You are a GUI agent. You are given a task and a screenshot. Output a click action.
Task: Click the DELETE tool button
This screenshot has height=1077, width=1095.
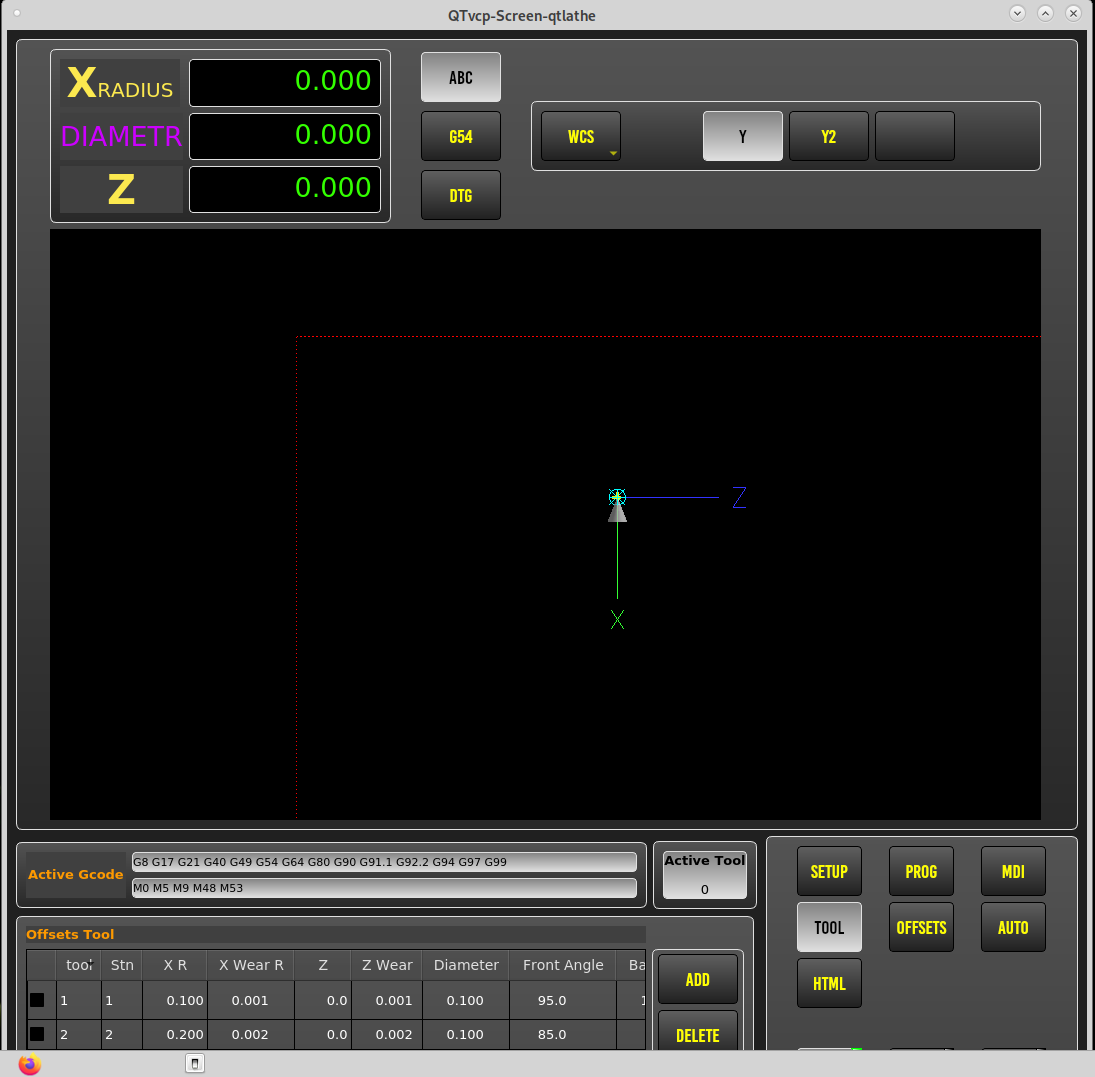click(x=698, y=1032)
